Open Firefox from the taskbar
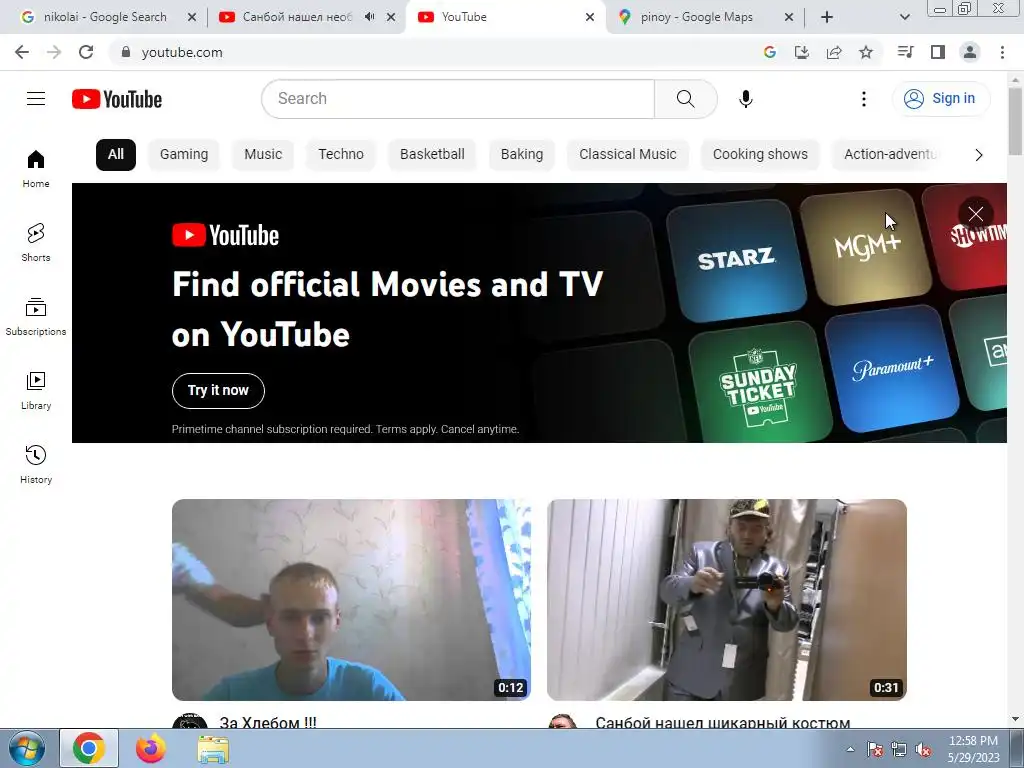Viewport: 1024px width, 768px height. click(151, 748)
